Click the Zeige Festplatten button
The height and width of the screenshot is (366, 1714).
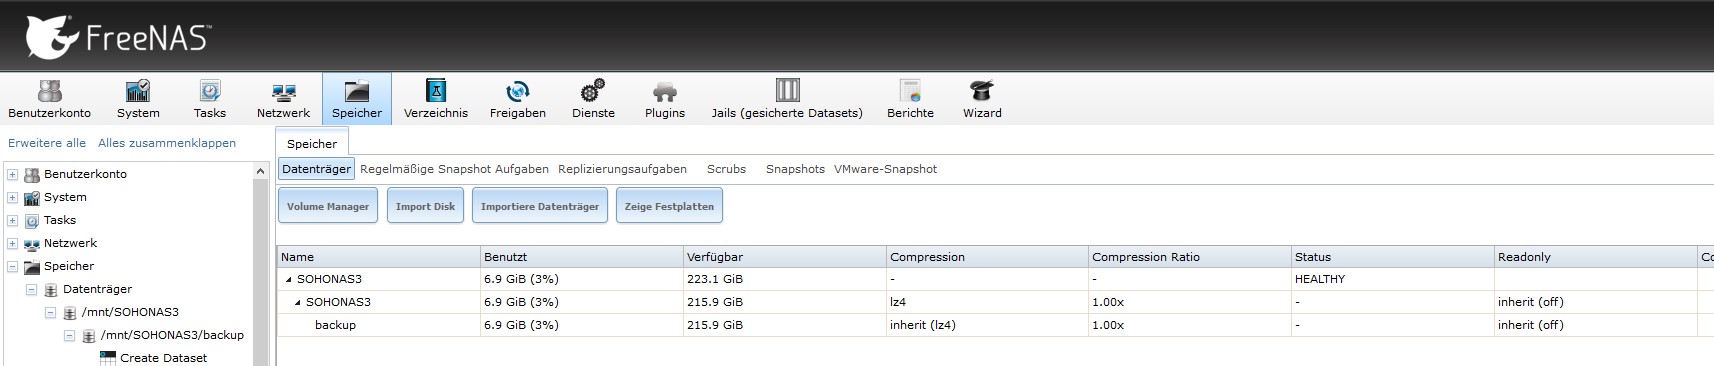(x=669, y=206)
